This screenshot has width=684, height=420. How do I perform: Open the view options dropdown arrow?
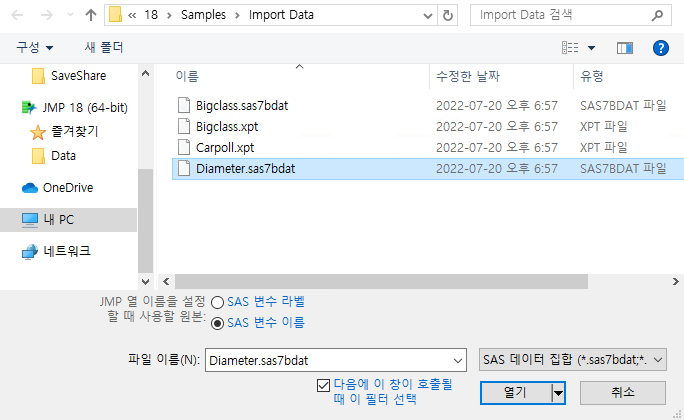click(592, 48)
